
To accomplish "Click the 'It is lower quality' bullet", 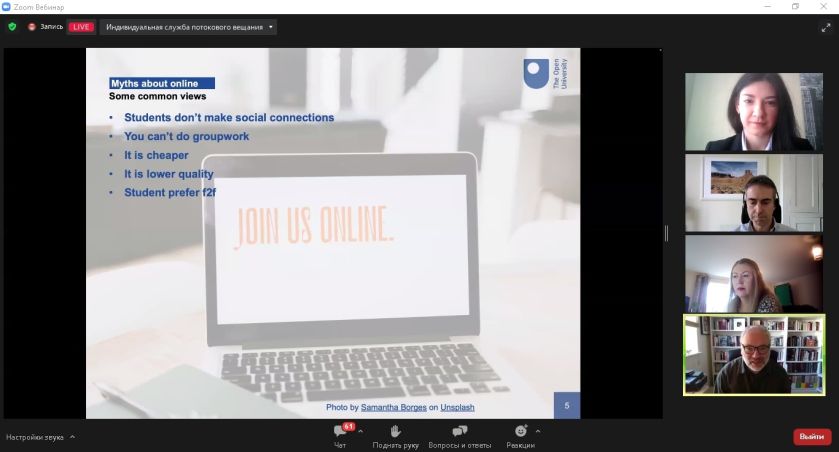I will tap(169, 174).
